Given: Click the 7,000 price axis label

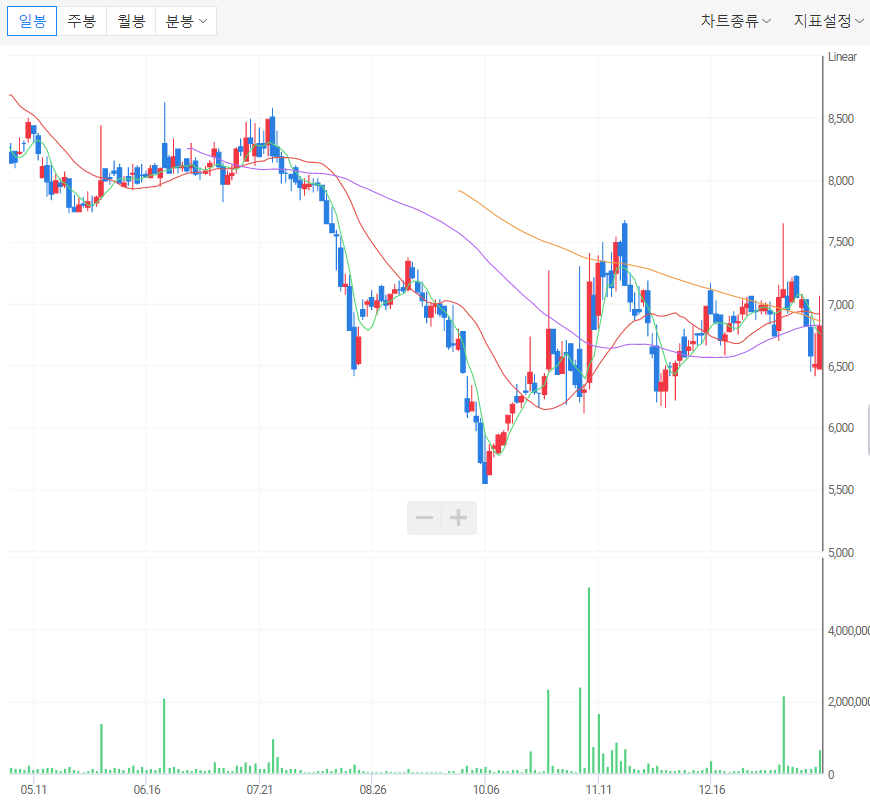Looking at the screenshot, I should click(841, 305).
